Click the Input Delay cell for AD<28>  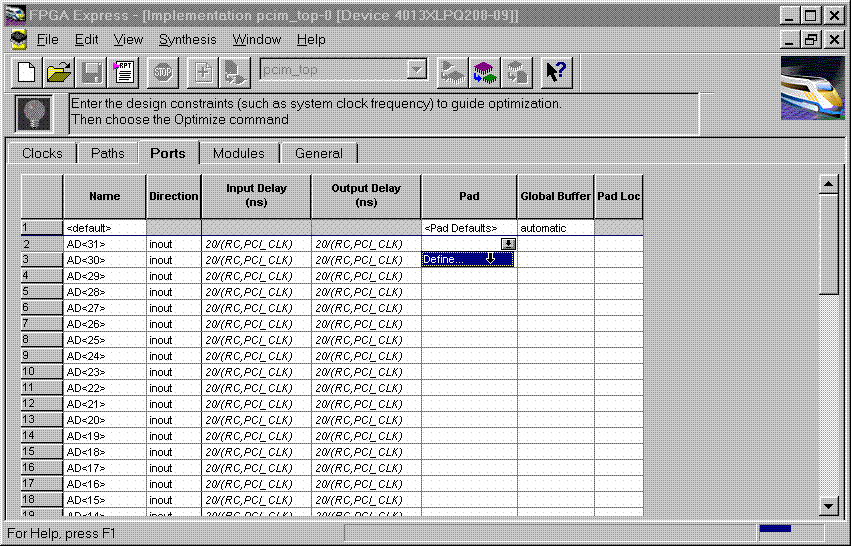click(x=256, y=292)
